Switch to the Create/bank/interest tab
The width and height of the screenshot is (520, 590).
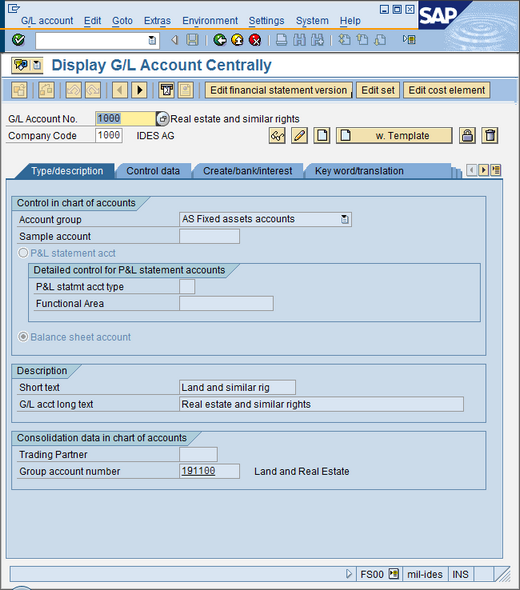tap(248, 171)
